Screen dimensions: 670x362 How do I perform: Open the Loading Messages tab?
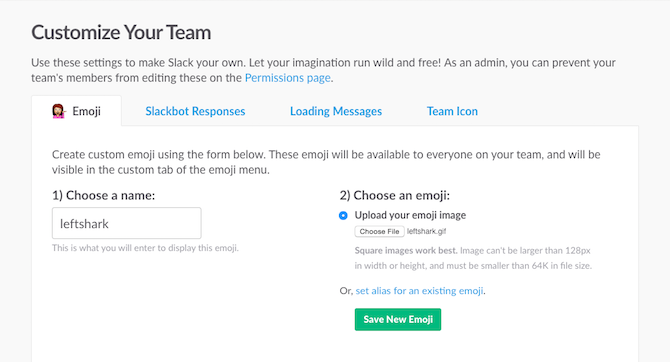336,111
